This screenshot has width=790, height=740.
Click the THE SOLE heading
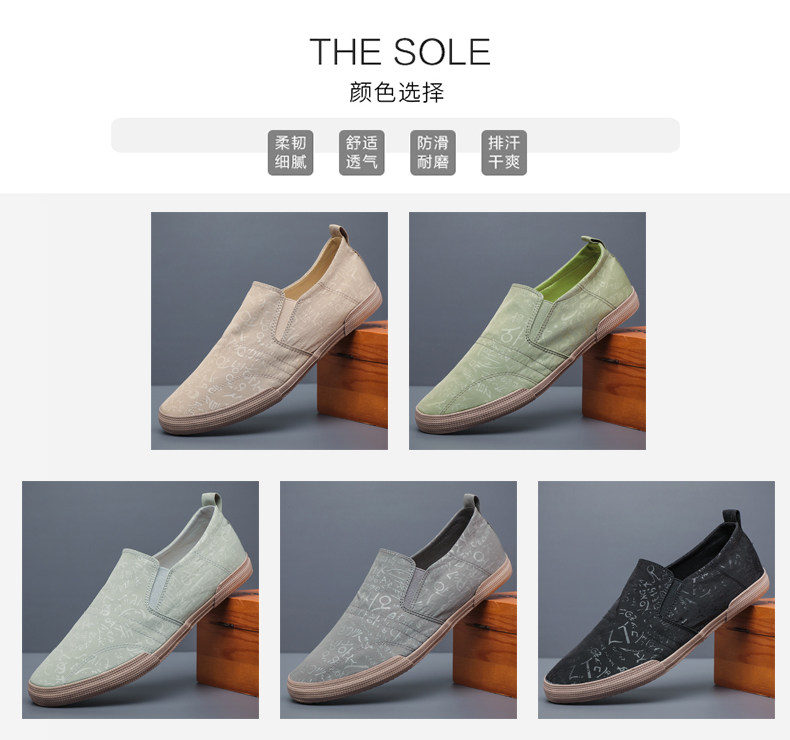click(x=400, y=51)
